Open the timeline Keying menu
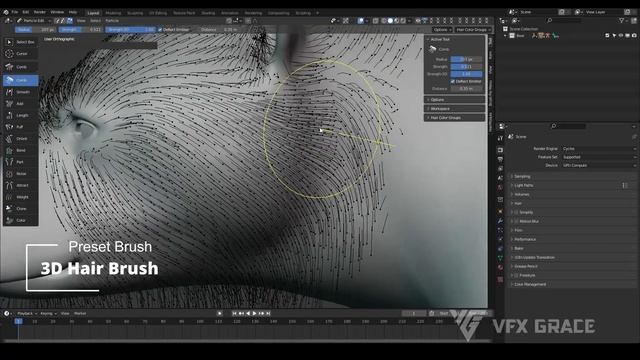This screenshot has width=640, height=360. coord(48,313)
